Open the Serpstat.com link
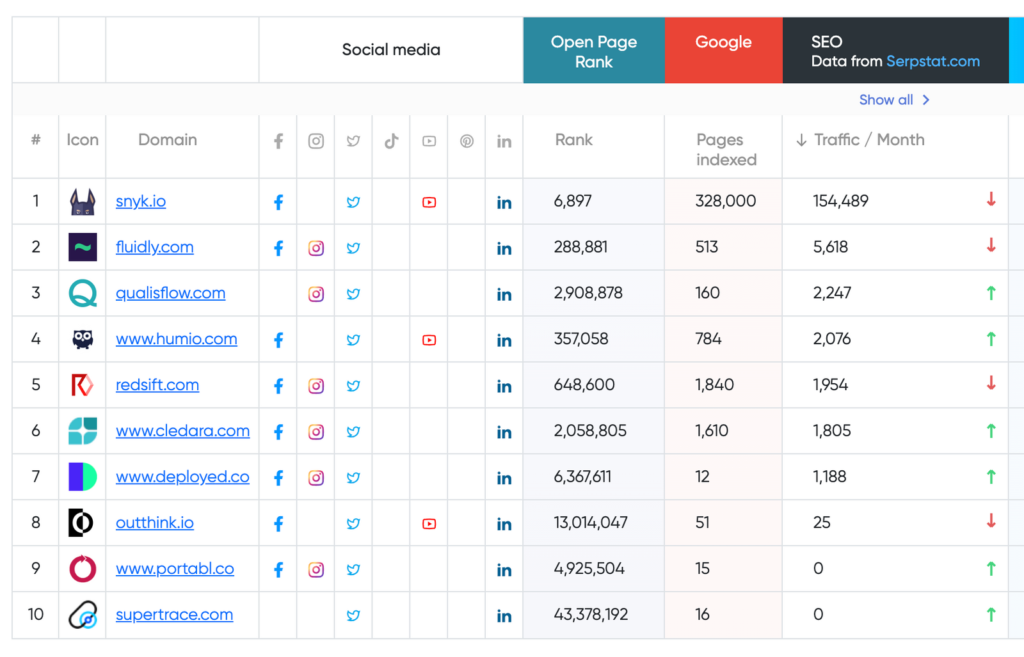The height and width of the screenshot is (657, 1024). click(x=933, y=61)
